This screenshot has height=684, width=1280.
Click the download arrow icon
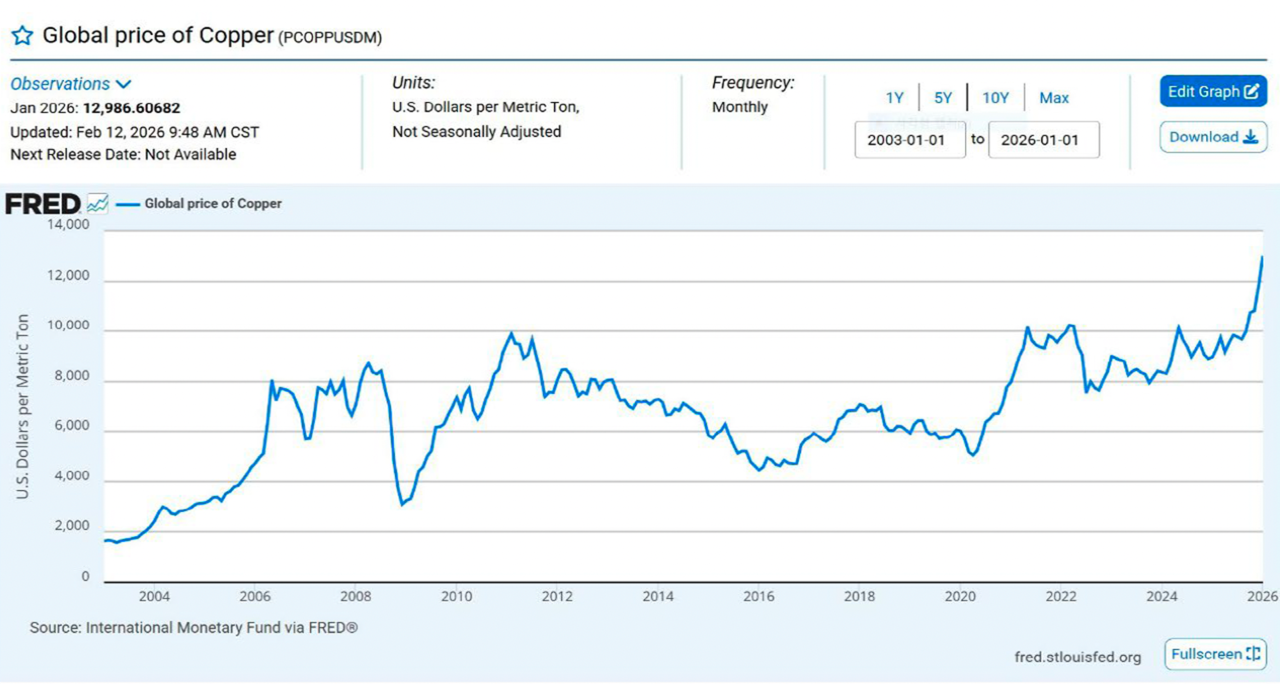(x=1250, y=137)
